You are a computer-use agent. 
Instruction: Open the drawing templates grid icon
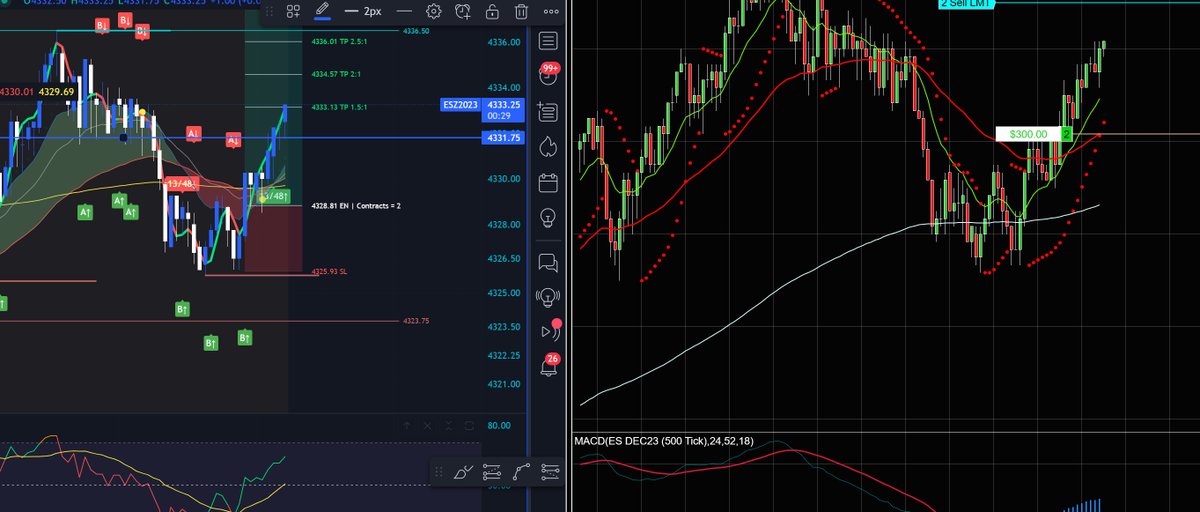coord(293,12)
